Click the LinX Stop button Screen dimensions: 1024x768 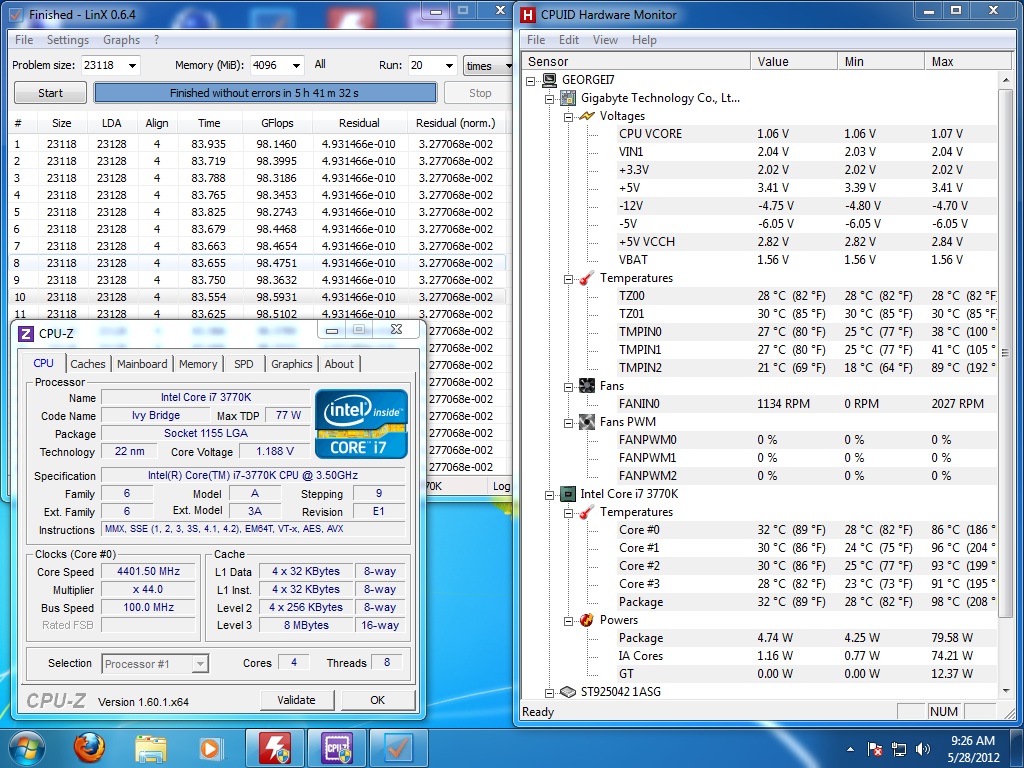point(480,93)
